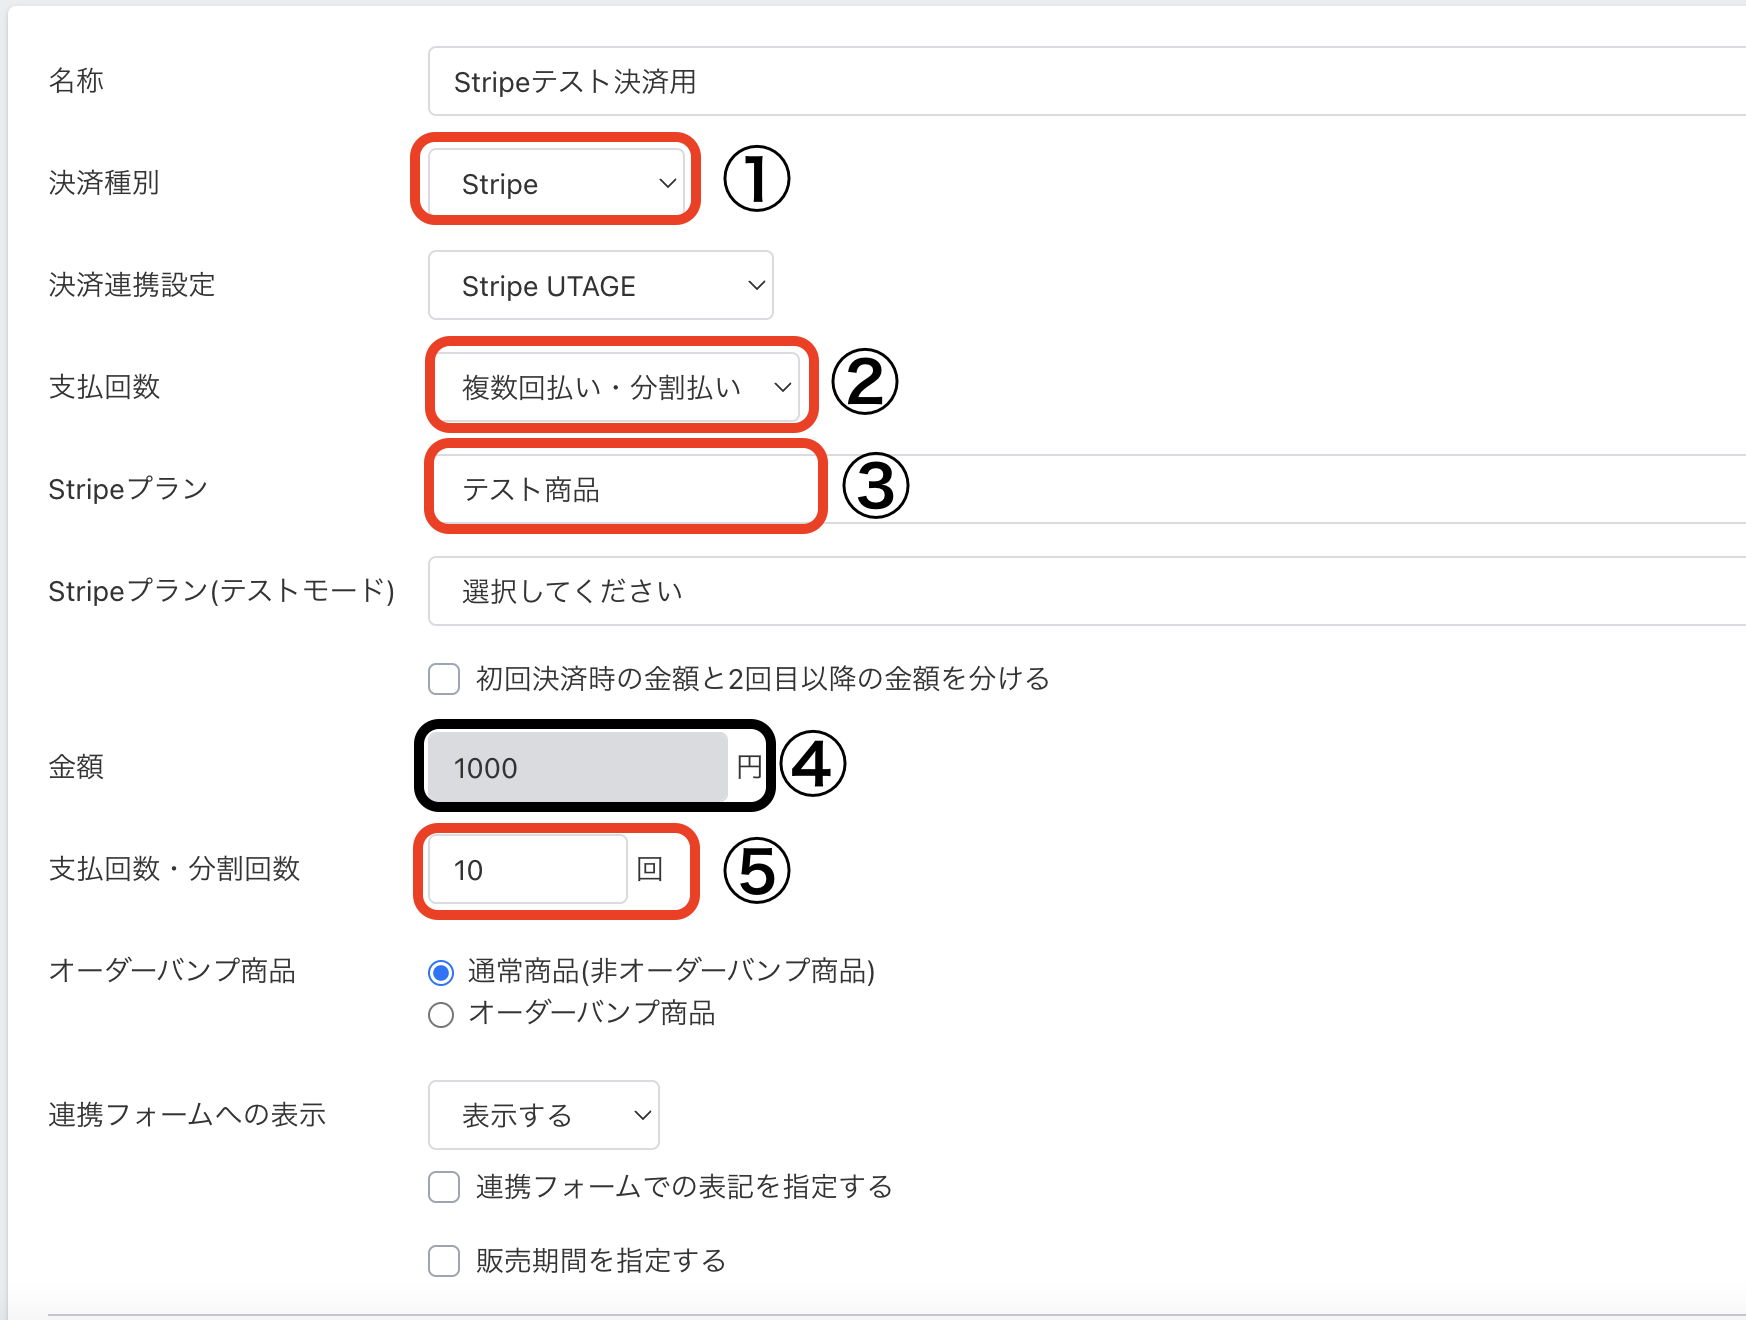Click the circled number 2 annotation
The height and width of the screenshot is (1320, 1746).
pyautogui.click(x=865, y=382)
